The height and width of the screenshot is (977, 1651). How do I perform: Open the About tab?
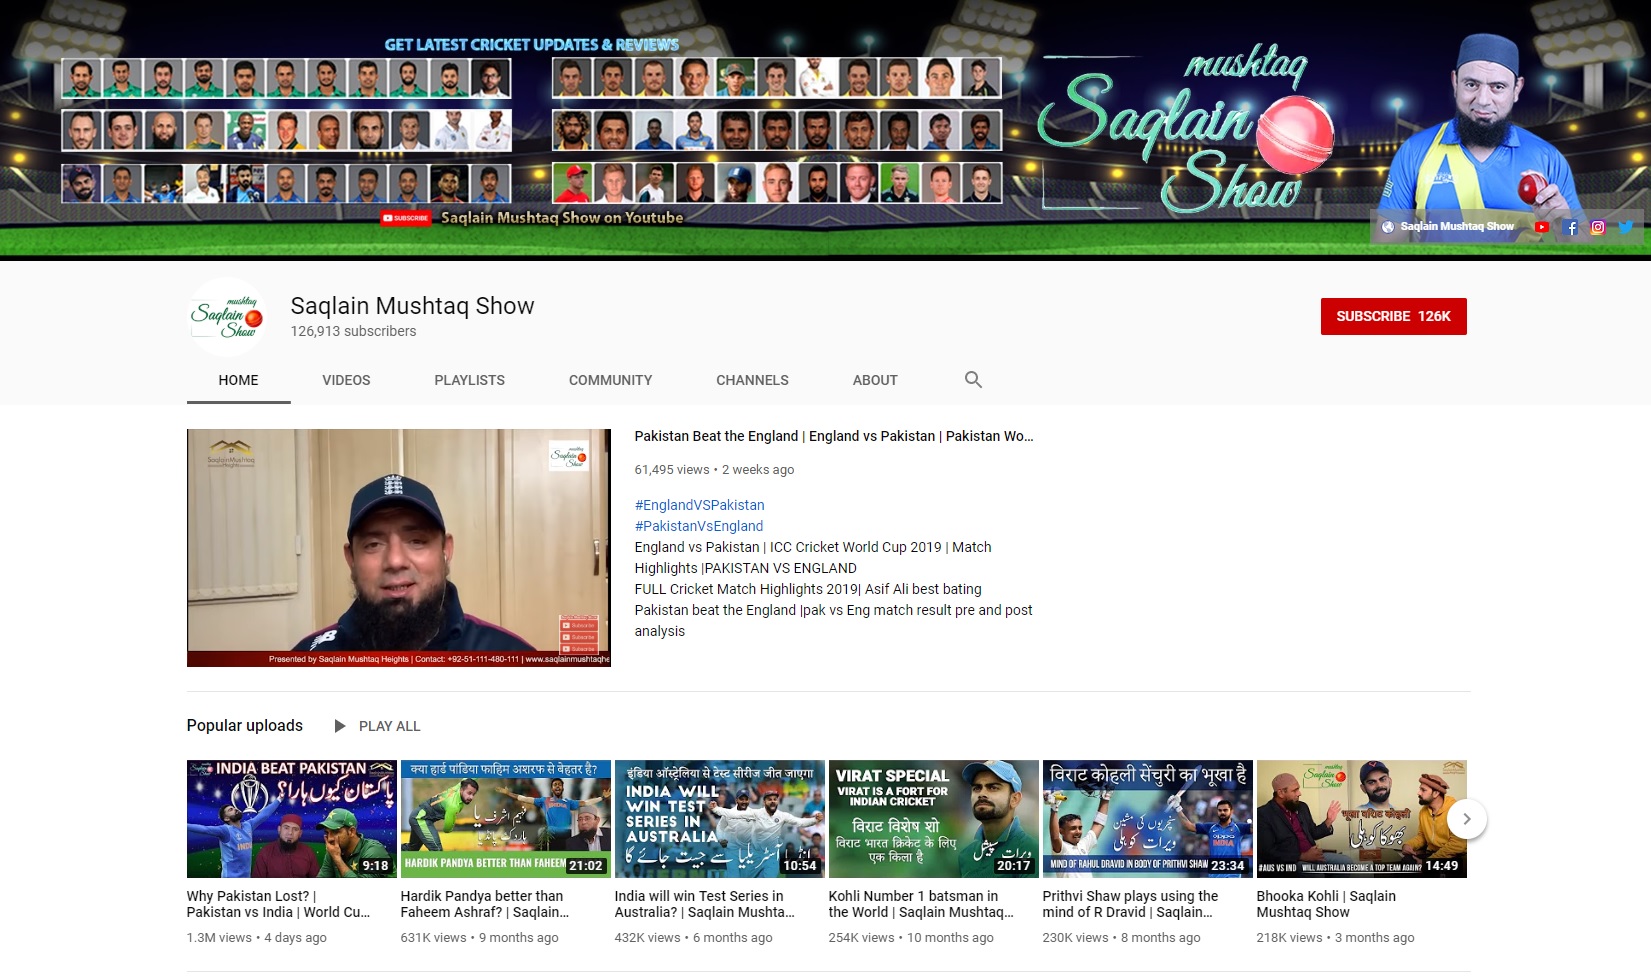pyautogui.click(x=875, y=380)
